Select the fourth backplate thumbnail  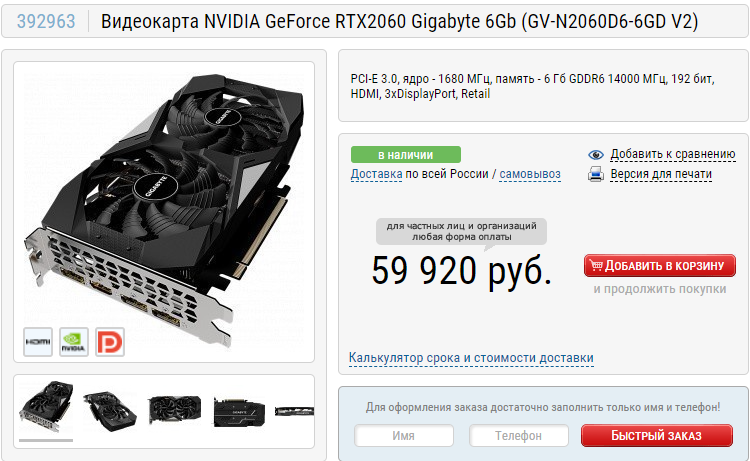pos(239,412)
